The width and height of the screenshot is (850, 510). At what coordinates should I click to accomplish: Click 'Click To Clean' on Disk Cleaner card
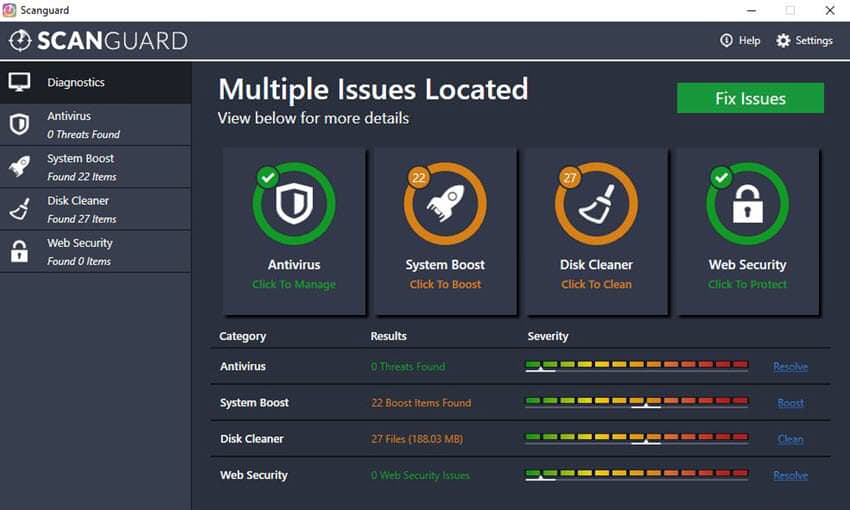596,284
